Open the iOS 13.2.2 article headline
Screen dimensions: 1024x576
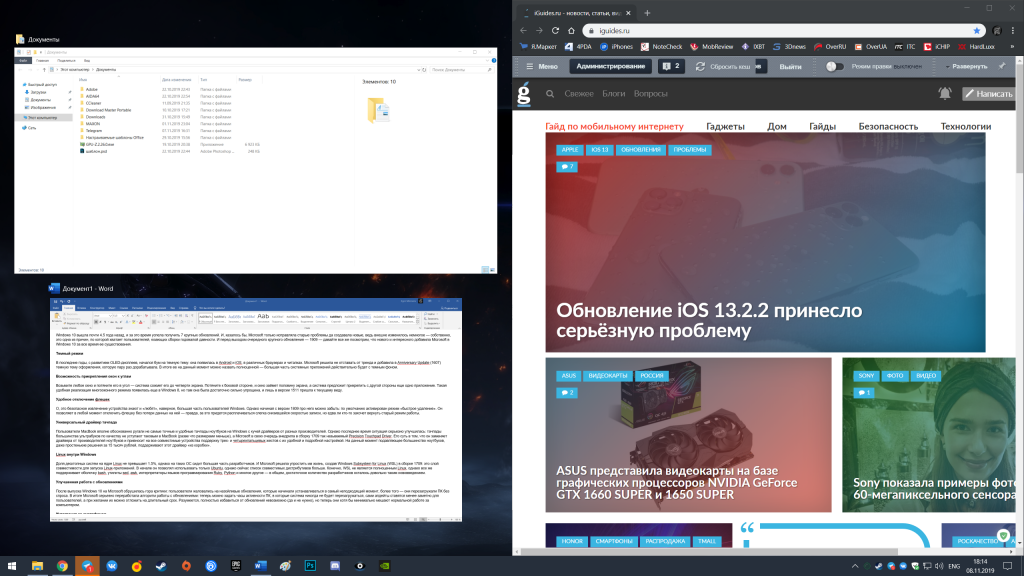tap(709, 320)
